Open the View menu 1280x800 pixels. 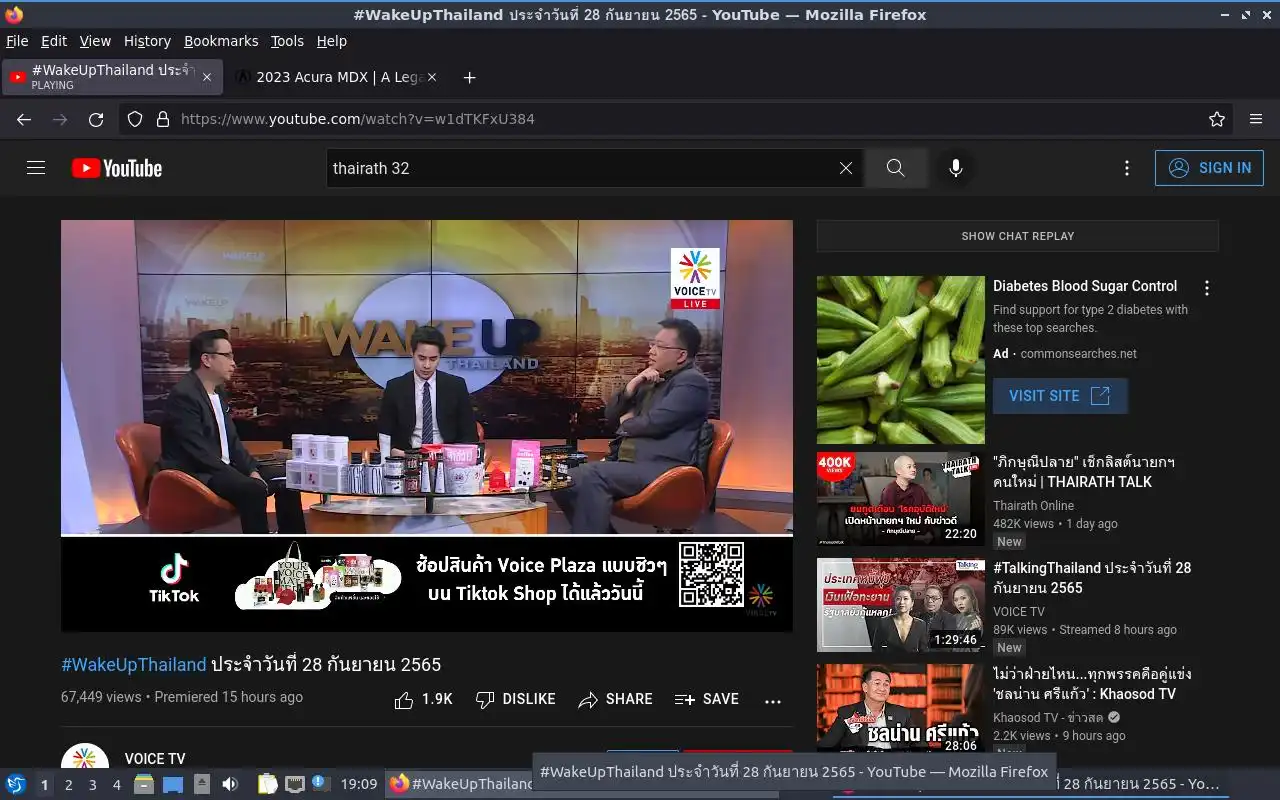pyautogui.click(x=95, y=41)
